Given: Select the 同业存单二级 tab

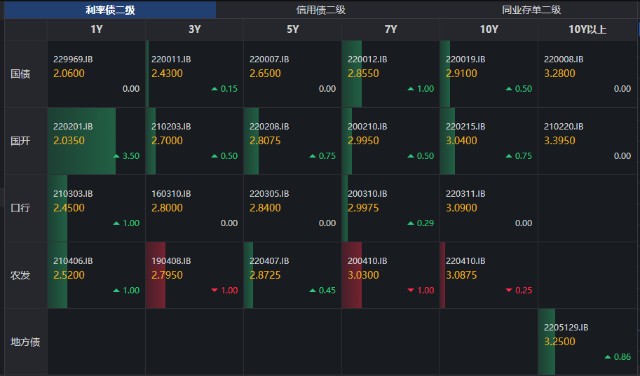Looking at the screenshot, I should pos(531,10).
